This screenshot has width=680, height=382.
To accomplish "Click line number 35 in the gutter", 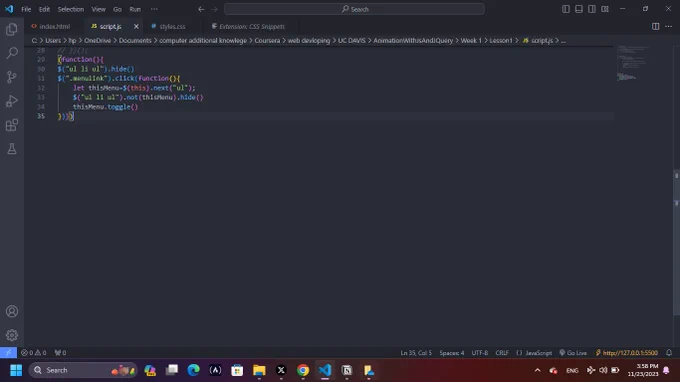I will pos(41,116).
